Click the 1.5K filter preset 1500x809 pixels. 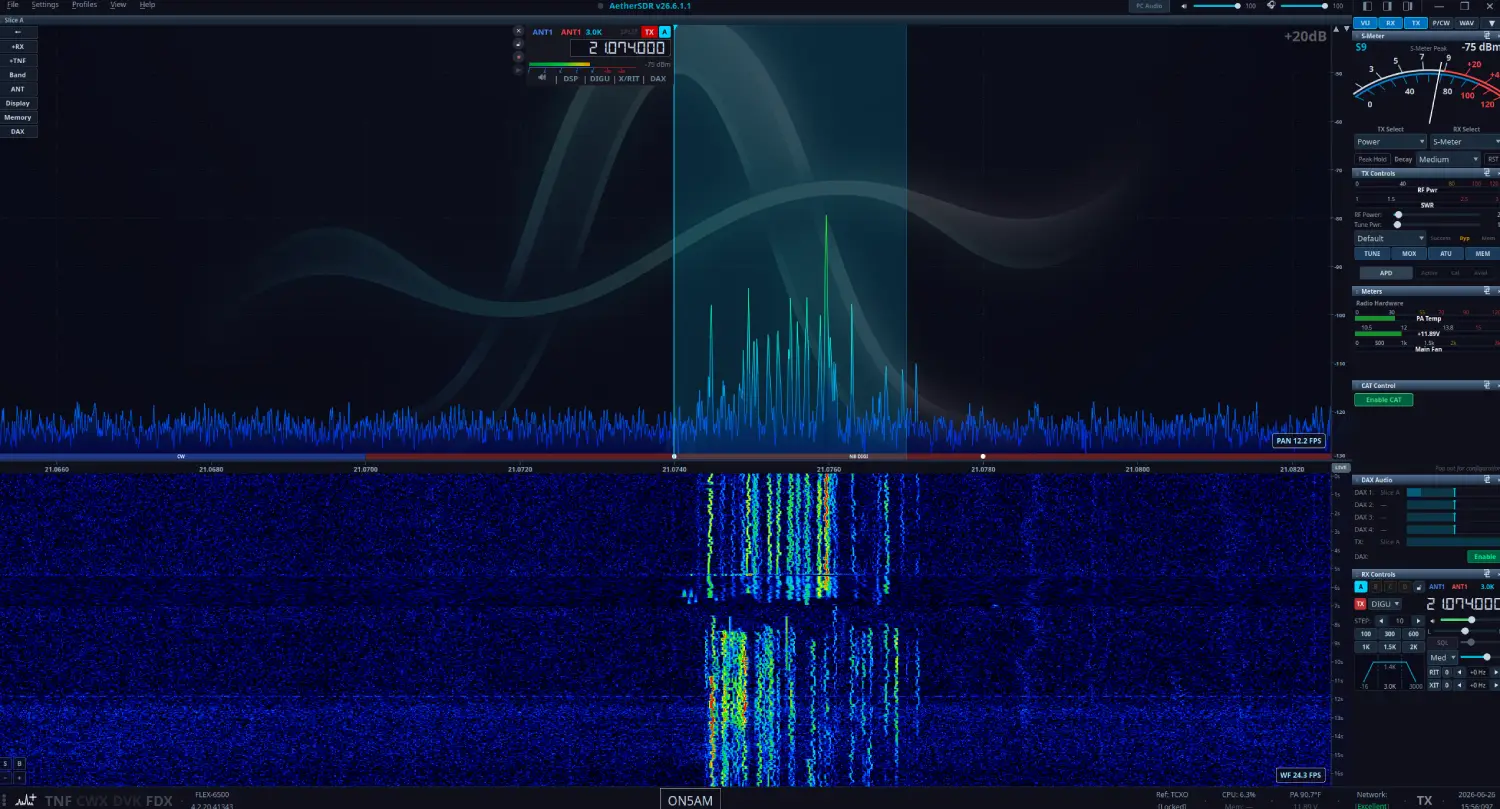click(x=1391, y=647)
